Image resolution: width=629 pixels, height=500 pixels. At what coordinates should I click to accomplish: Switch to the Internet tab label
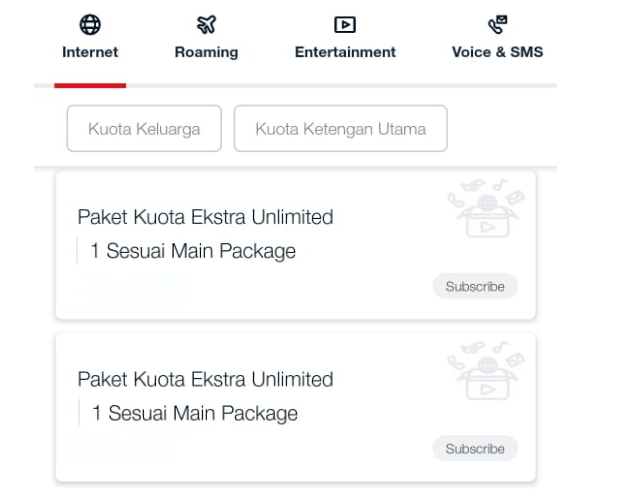pos(90,52)
